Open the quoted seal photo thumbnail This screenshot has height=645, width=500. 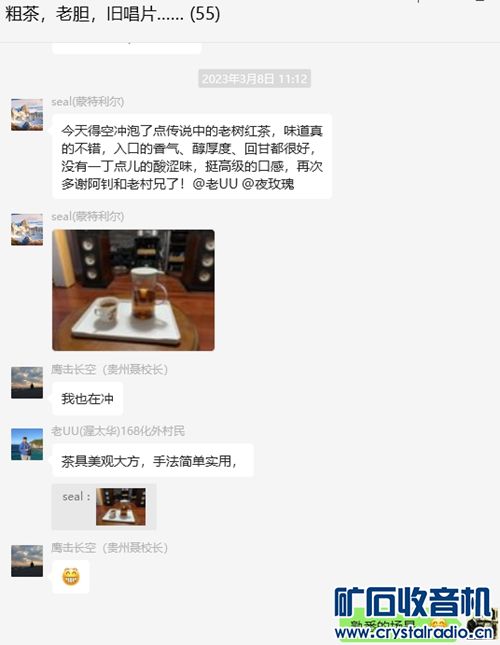(120, 507)
